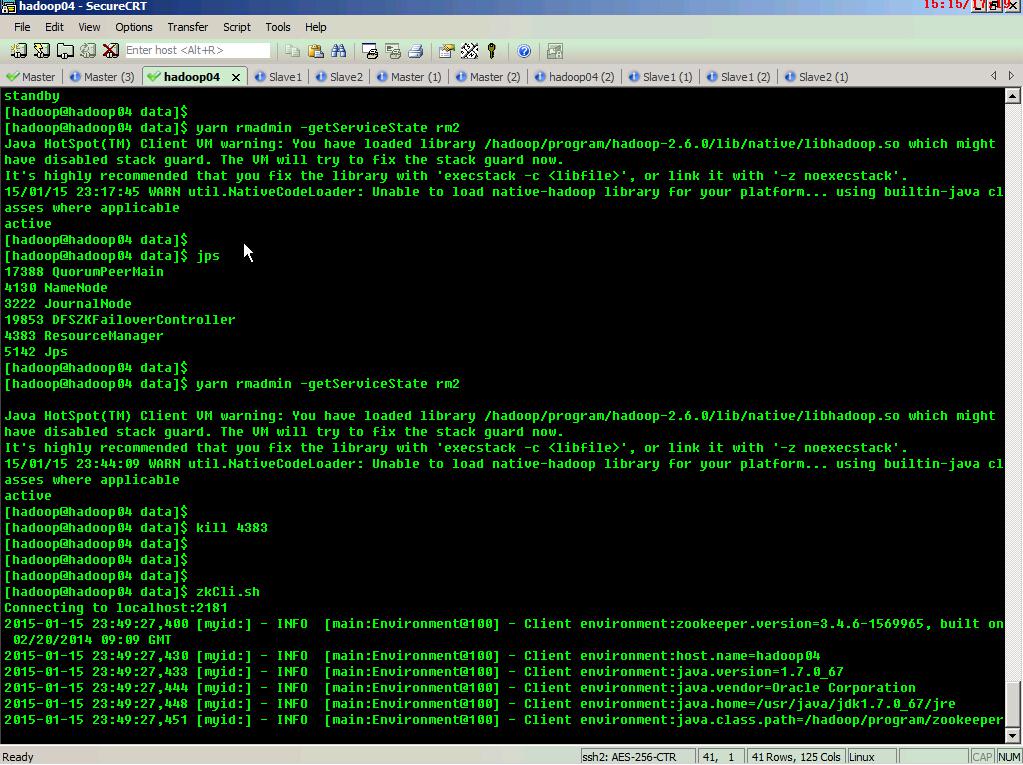Click '4383 ResourceManager' process line
1023x765 pixels.
[x=84, y=336]
